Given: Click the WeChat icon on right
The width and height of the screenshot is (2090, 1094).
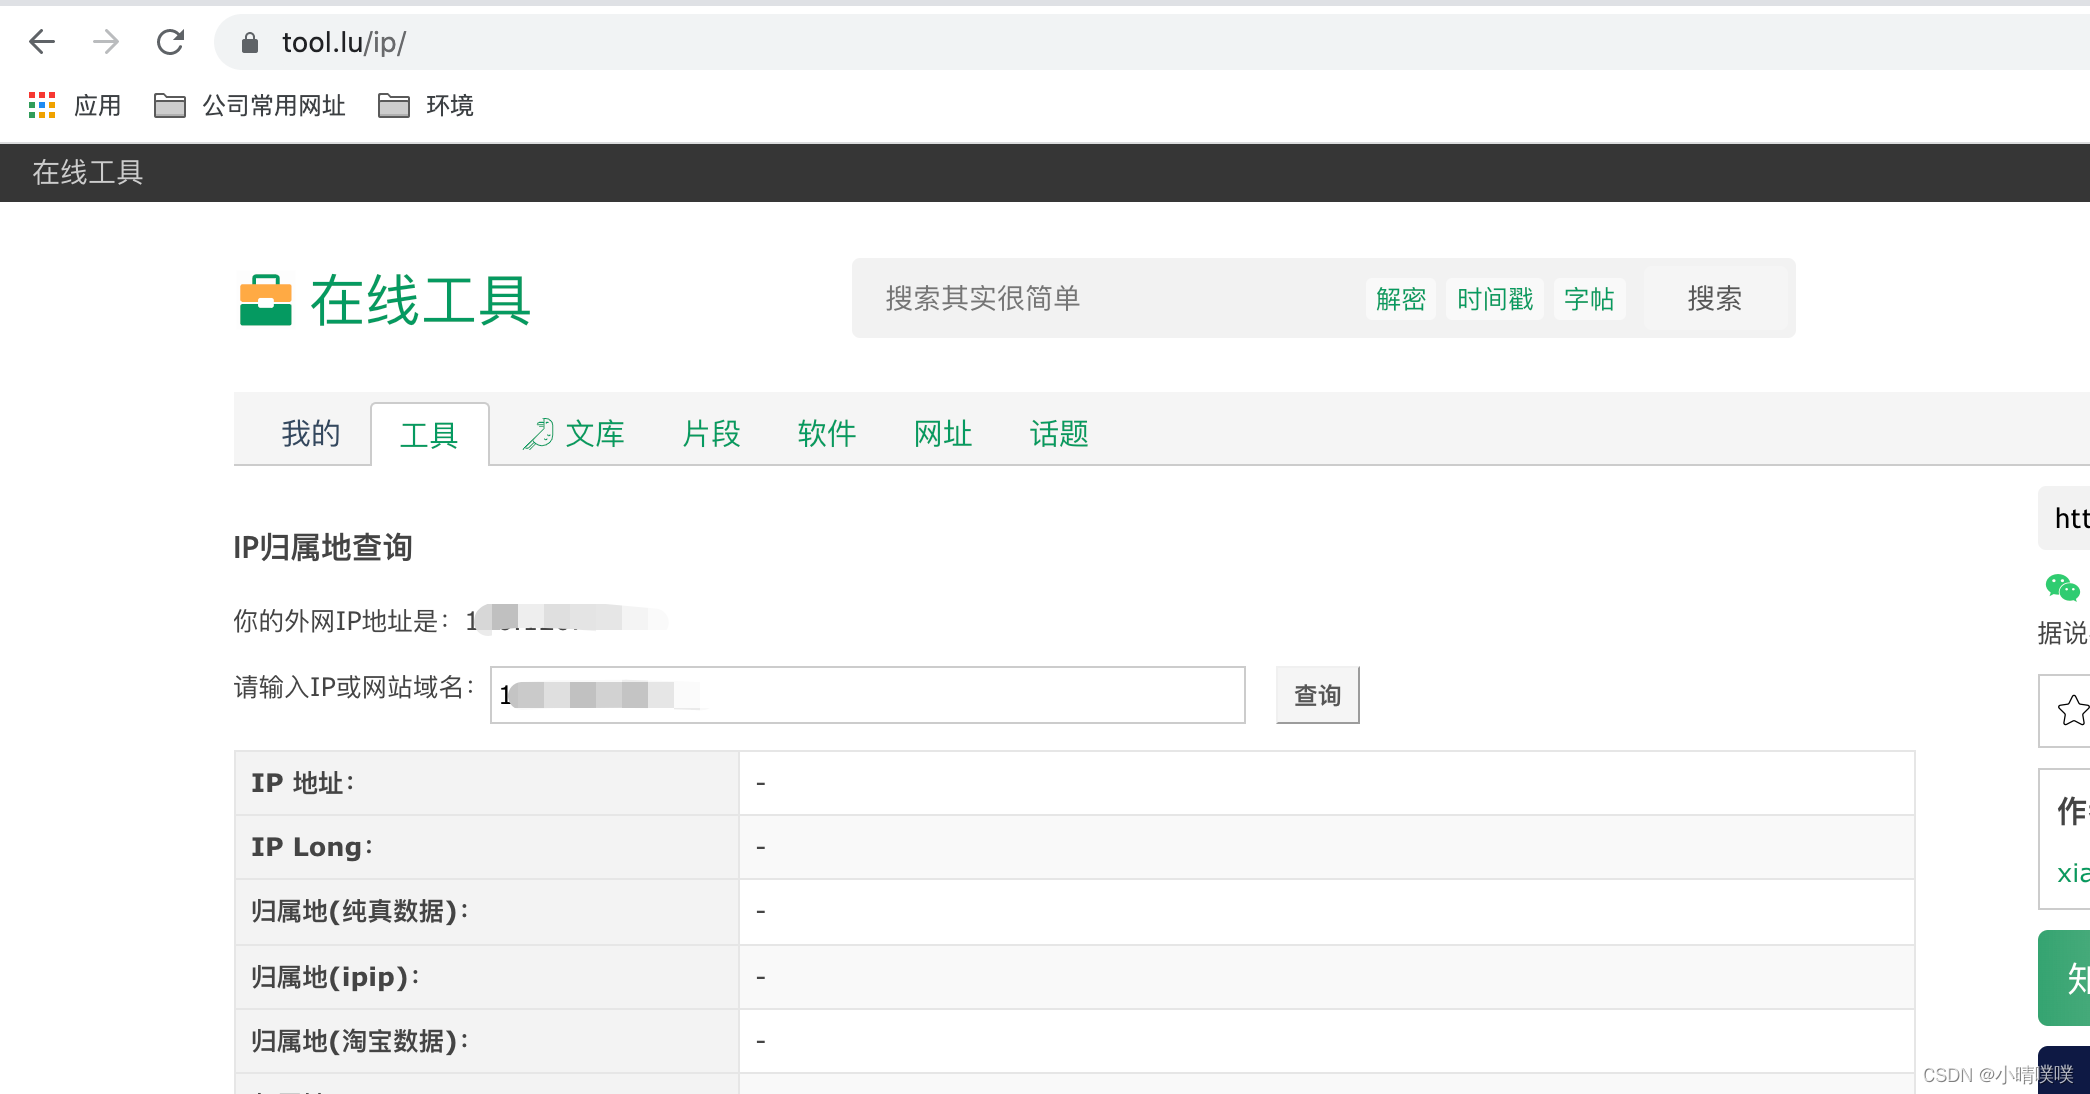Looking at the screenshot, I should 2062,587.
